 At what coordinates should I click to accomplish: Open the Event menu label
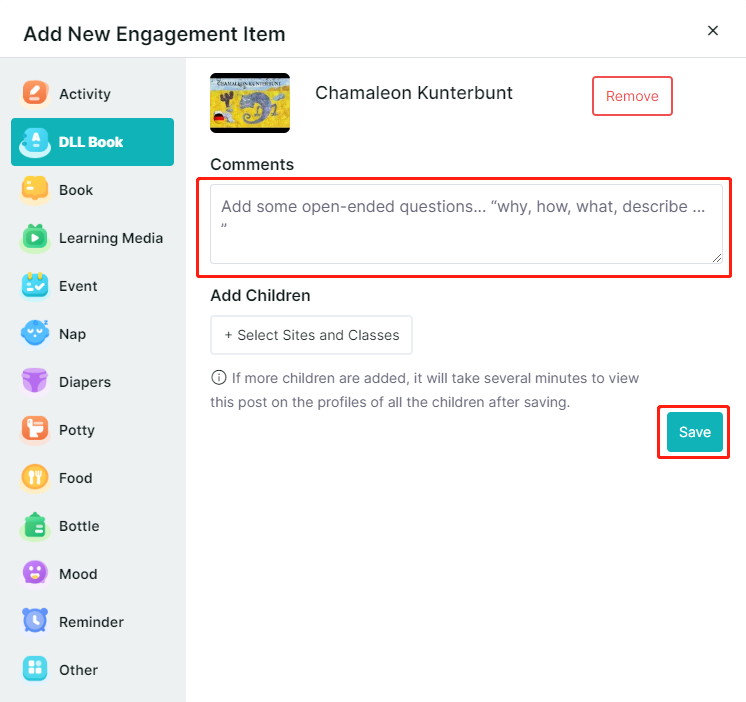(x=78, y=286)
